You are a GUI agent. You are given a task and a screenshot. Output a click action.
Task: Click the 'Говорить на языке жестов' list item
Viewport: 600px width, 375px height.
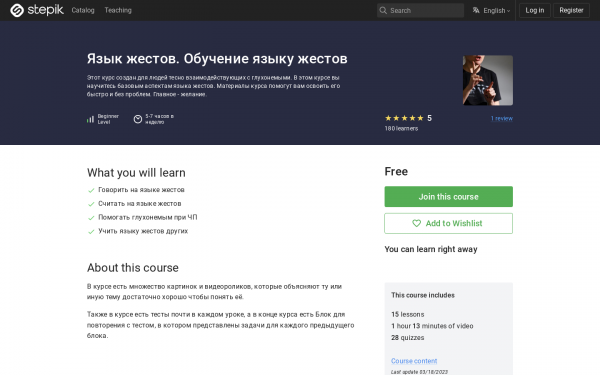tap(141, 190)
